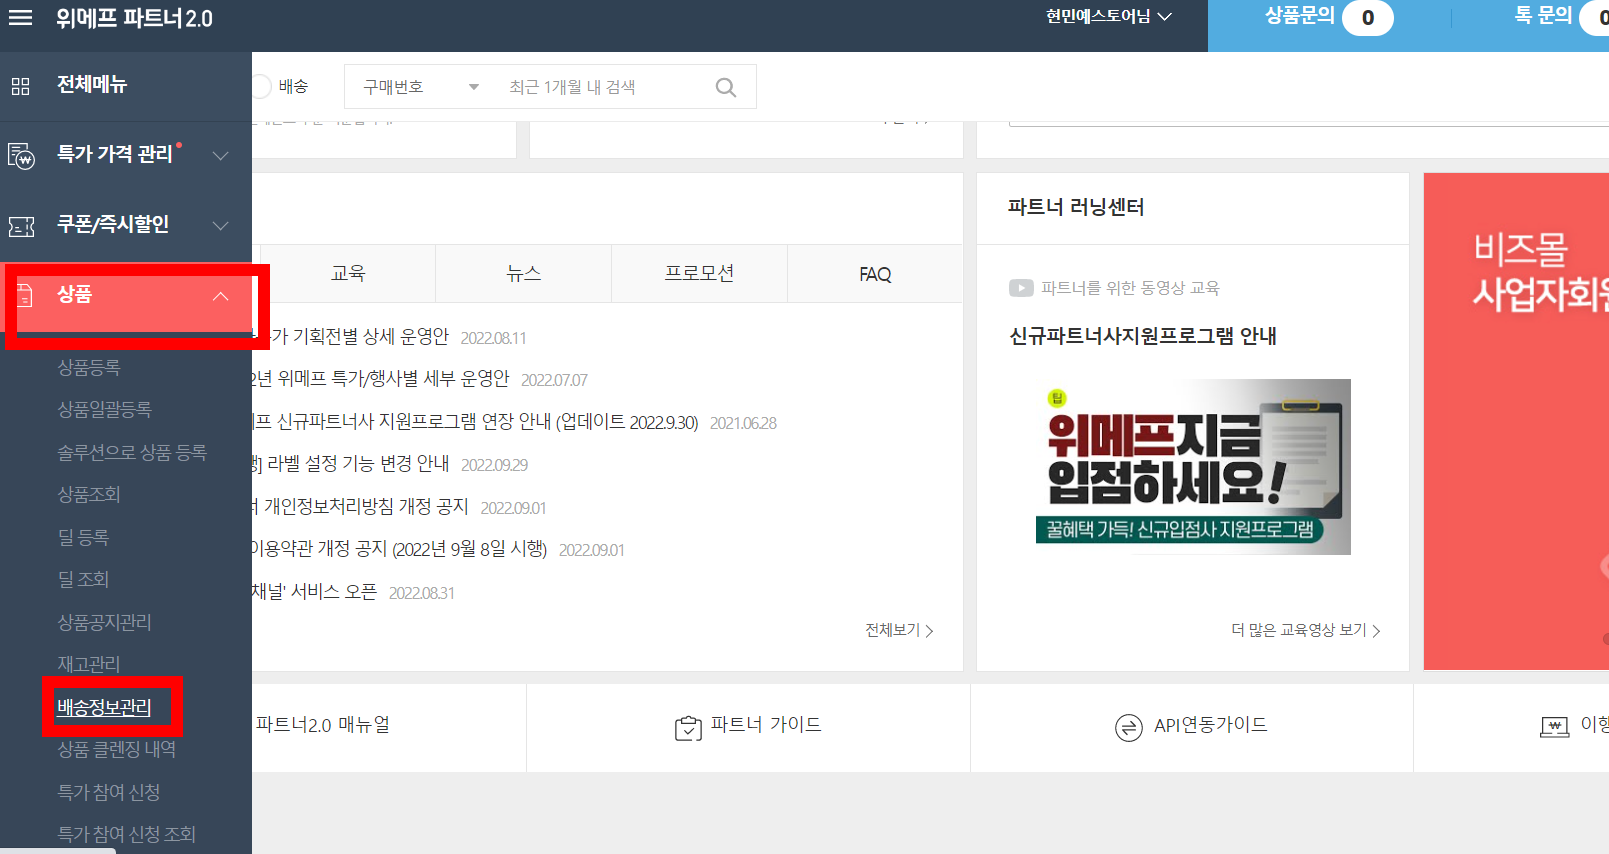Open 솔루션으로 상품 등록 menu item
This screenshot has width=1609, height=854.
(132, 452)
